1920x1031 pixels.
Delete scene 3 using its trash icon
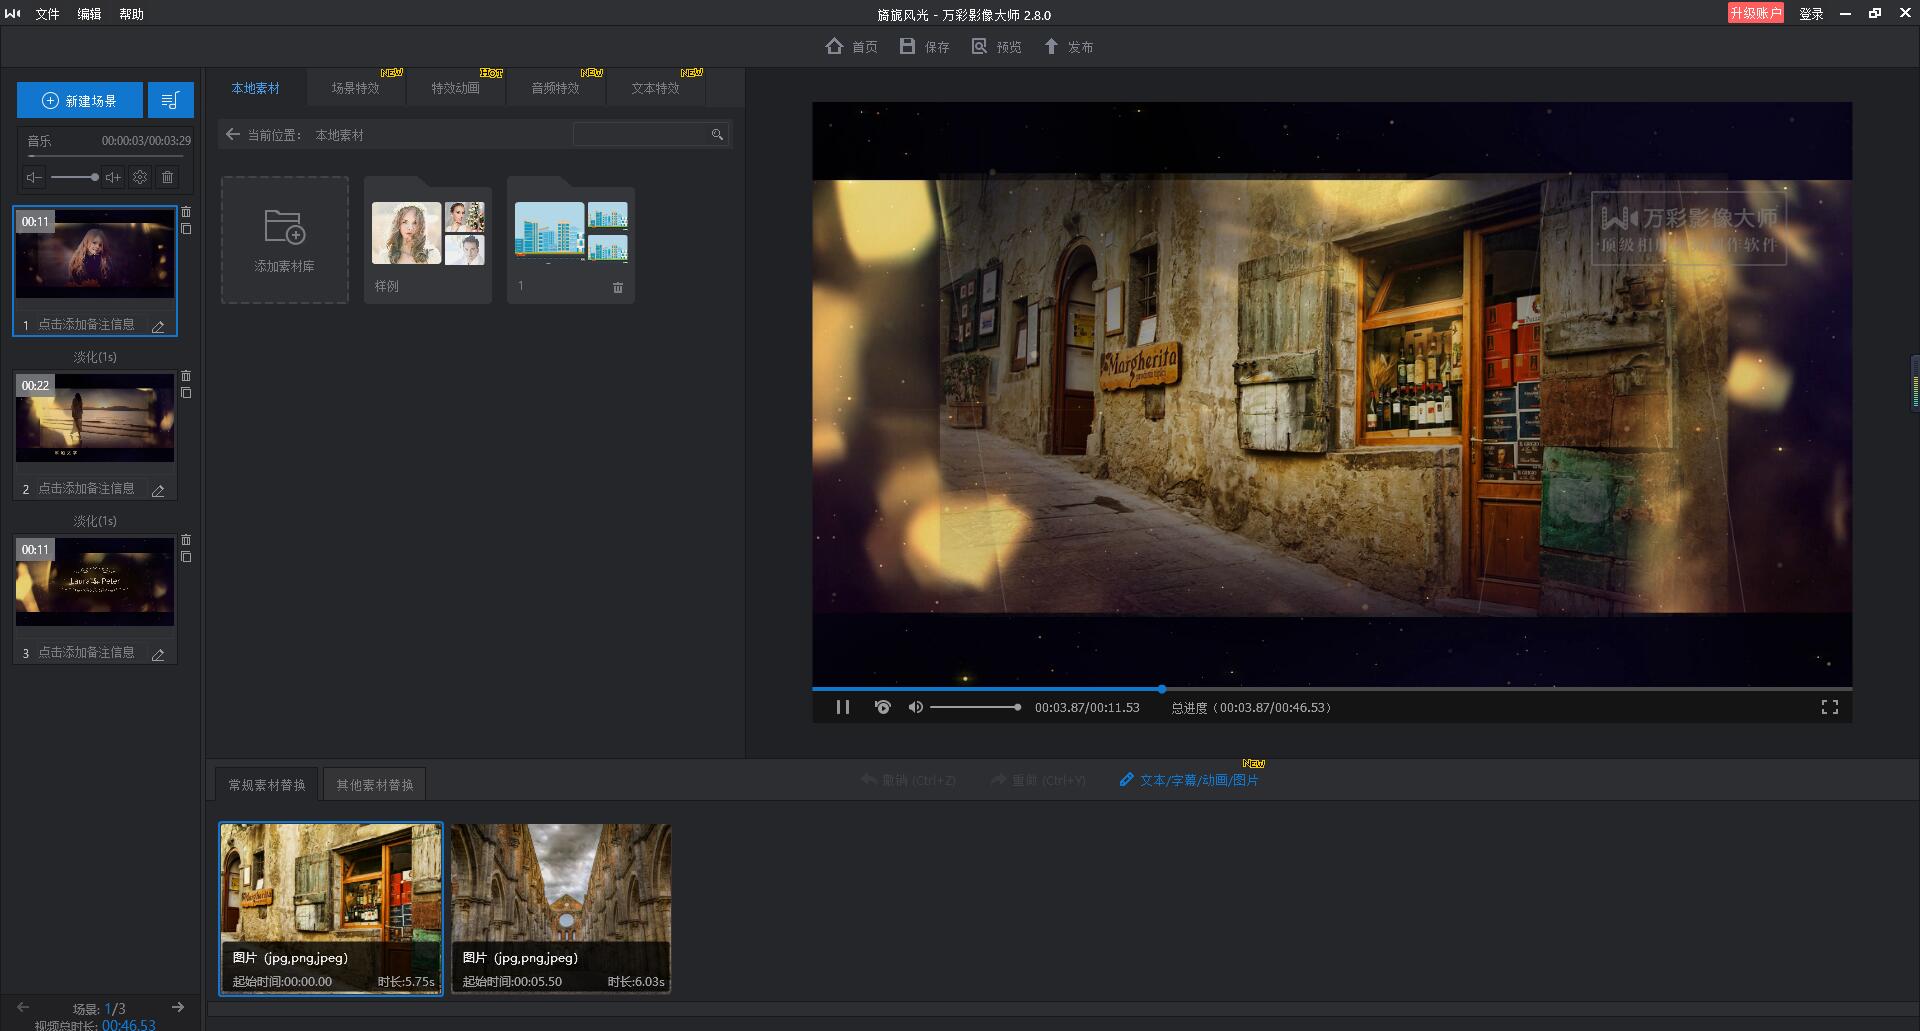click(186, 540)
